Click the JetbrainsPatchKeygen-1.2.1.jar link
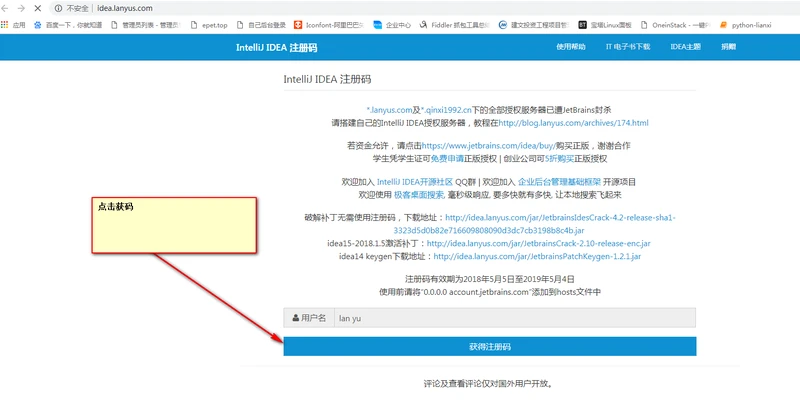 pyautogui.click(x=537, y=257)
